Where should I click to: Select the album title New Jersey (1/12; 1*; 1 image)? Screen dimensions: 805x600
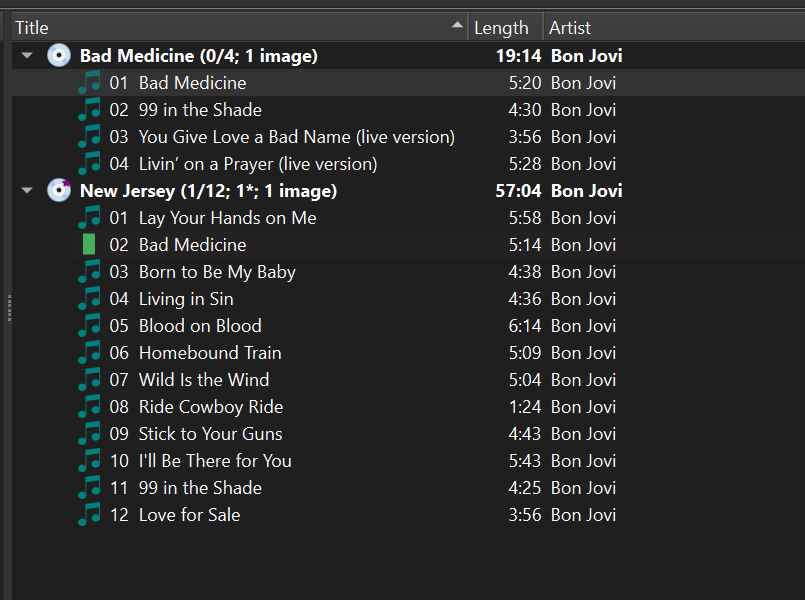click(x=208, y=191)
